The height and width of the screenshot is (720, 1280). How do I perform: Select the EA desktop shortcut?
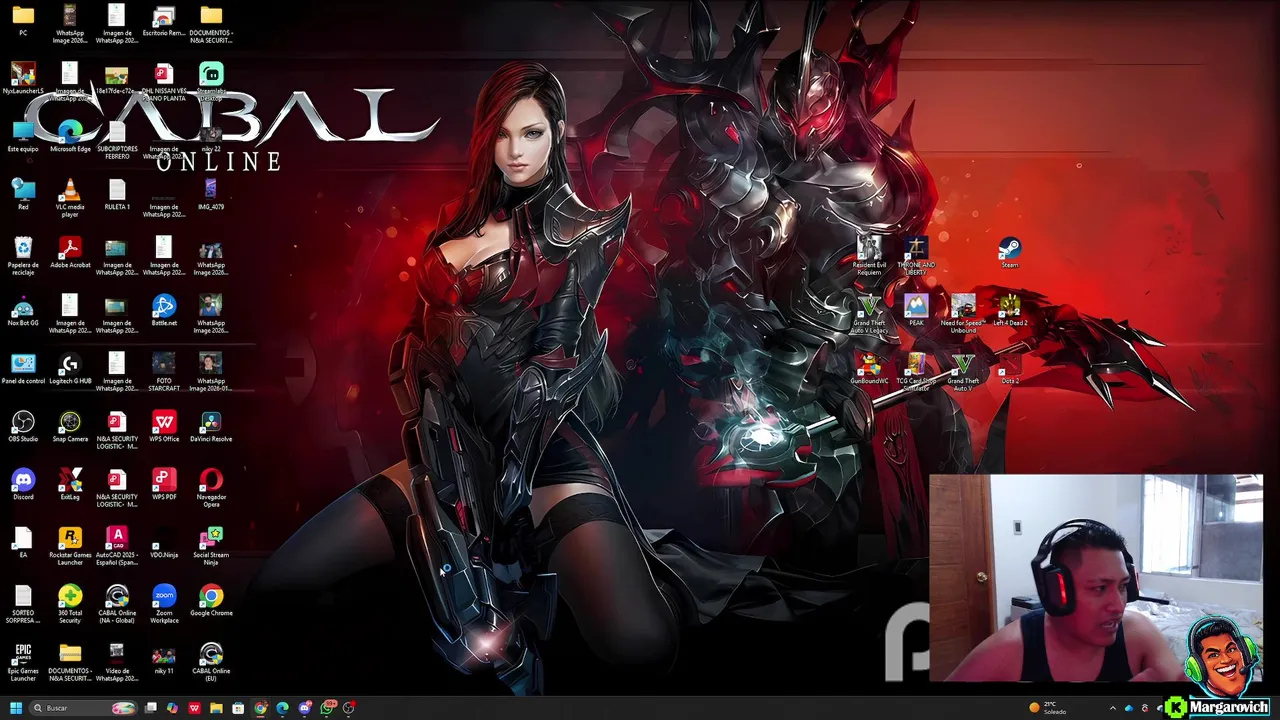click(23, 542)
